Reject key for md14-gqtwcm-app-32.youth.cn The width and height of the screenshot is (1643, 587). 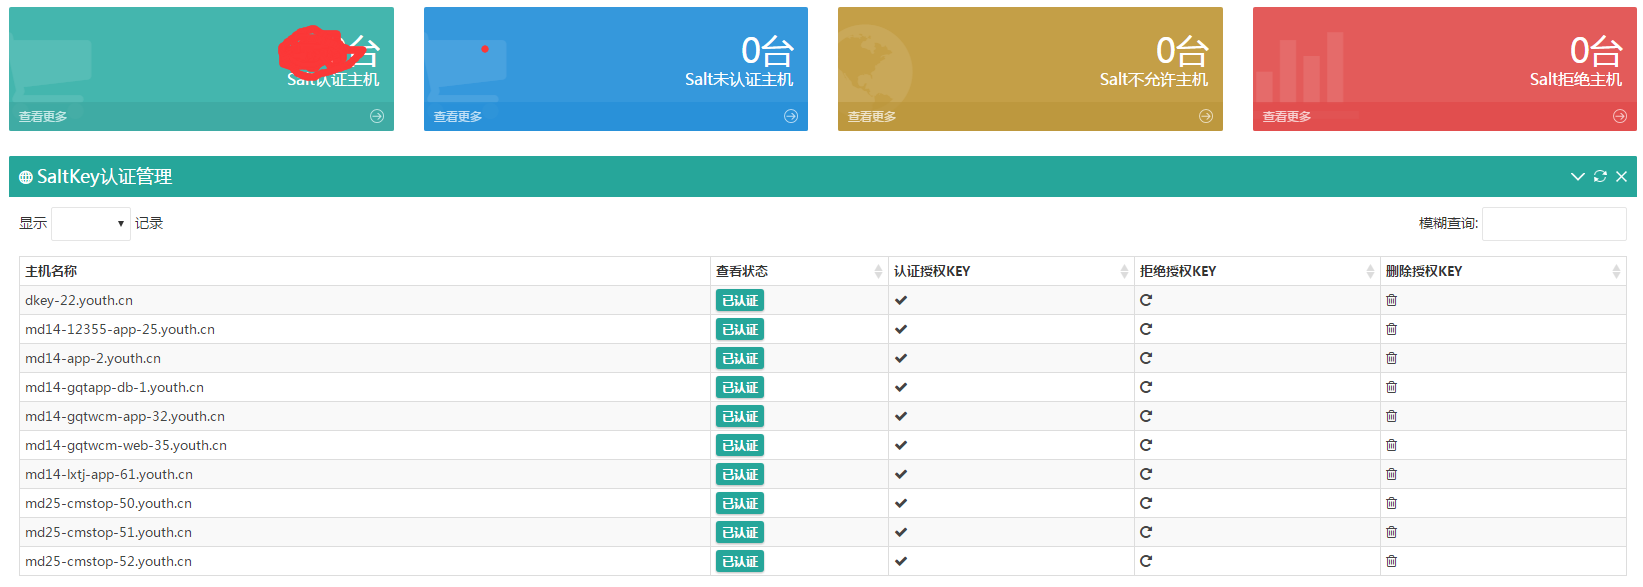[1146, 416]
